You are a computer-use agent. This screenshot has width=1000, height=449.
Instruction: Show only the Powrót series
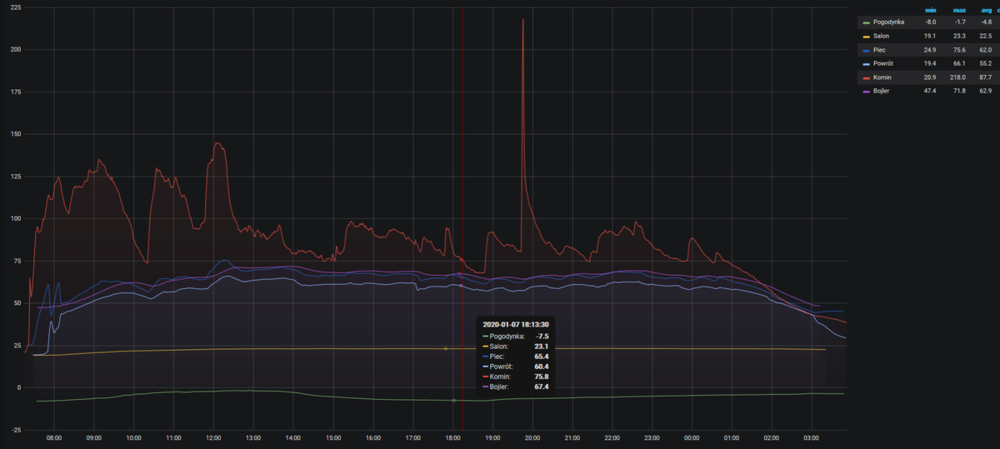click(883, 63)
